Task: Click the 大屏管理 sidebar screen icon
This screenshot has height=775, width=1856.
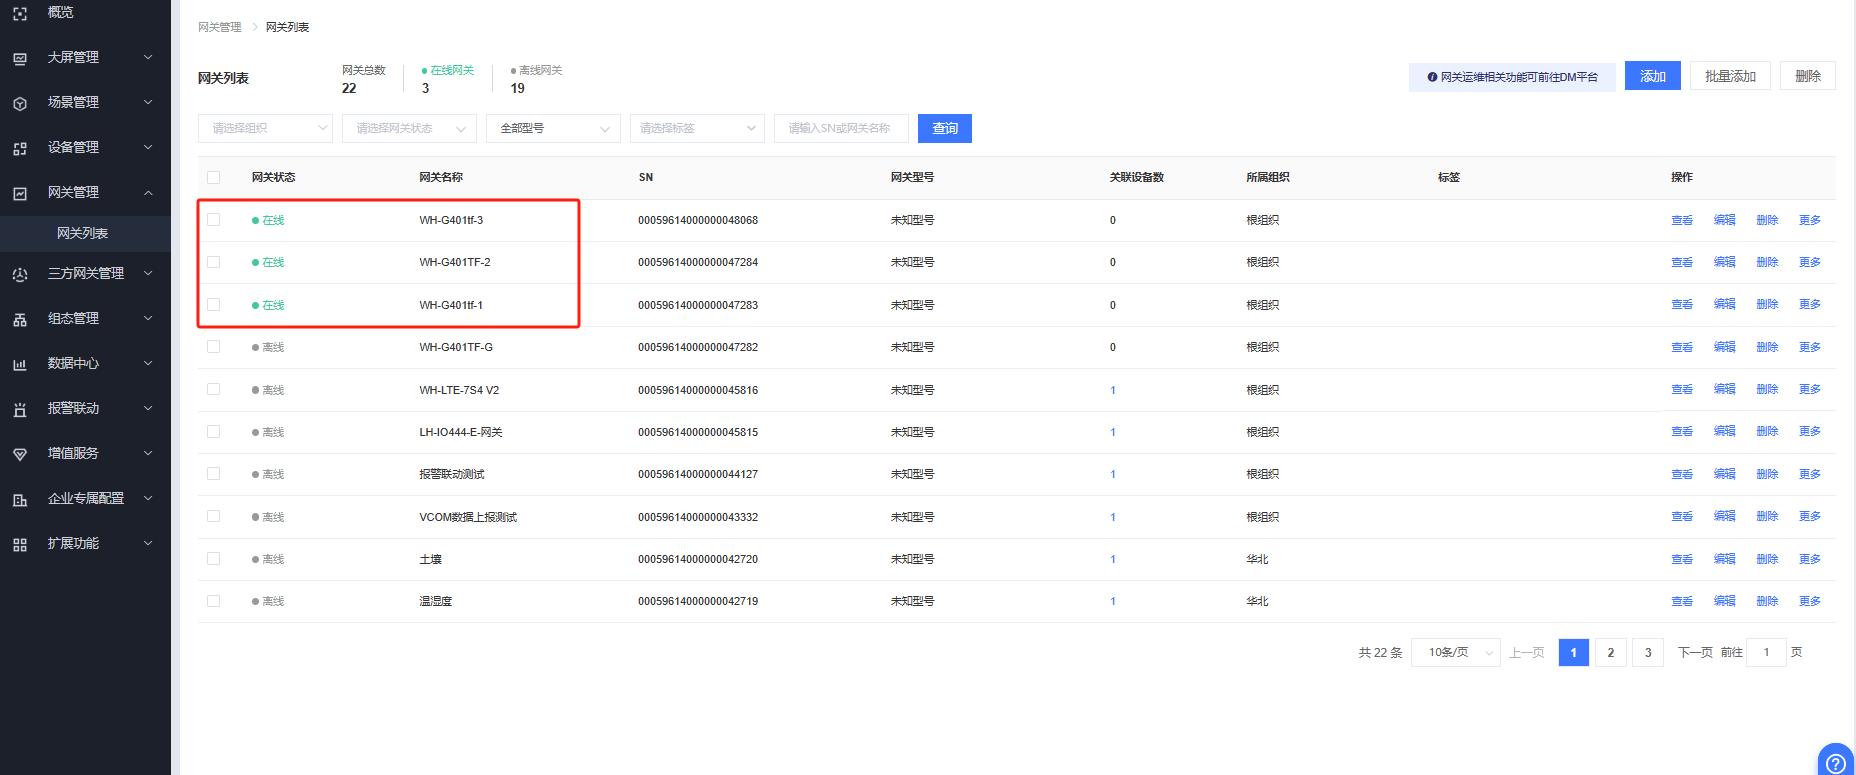Action: tap(20, 58)
